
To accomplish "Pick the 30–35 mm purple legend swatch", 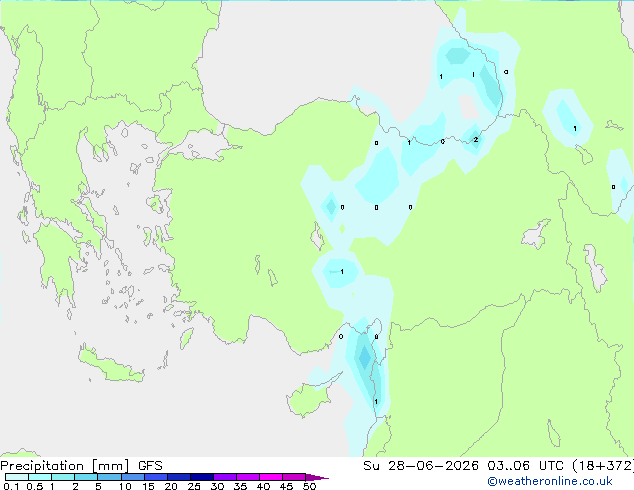I will (x=225, y=477).
